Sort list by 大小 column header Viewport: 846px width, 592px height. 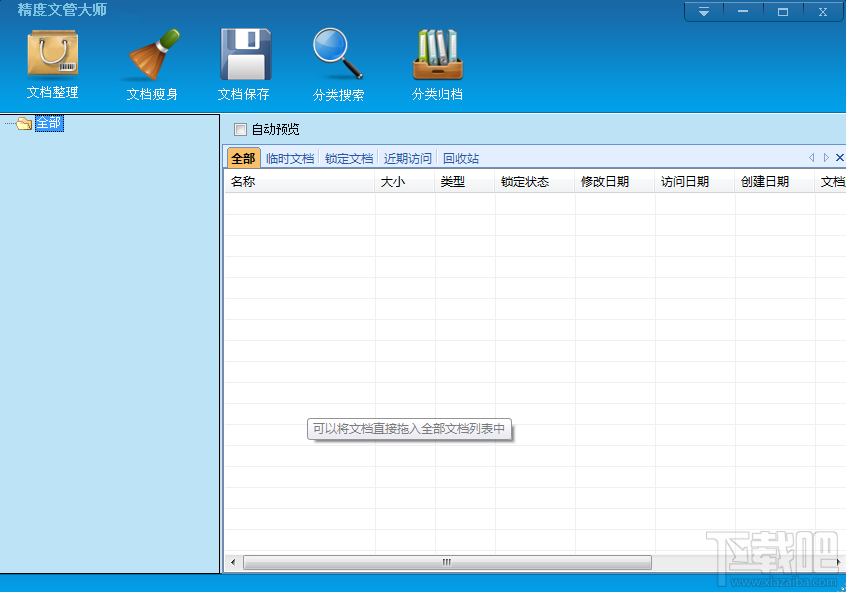405,182
